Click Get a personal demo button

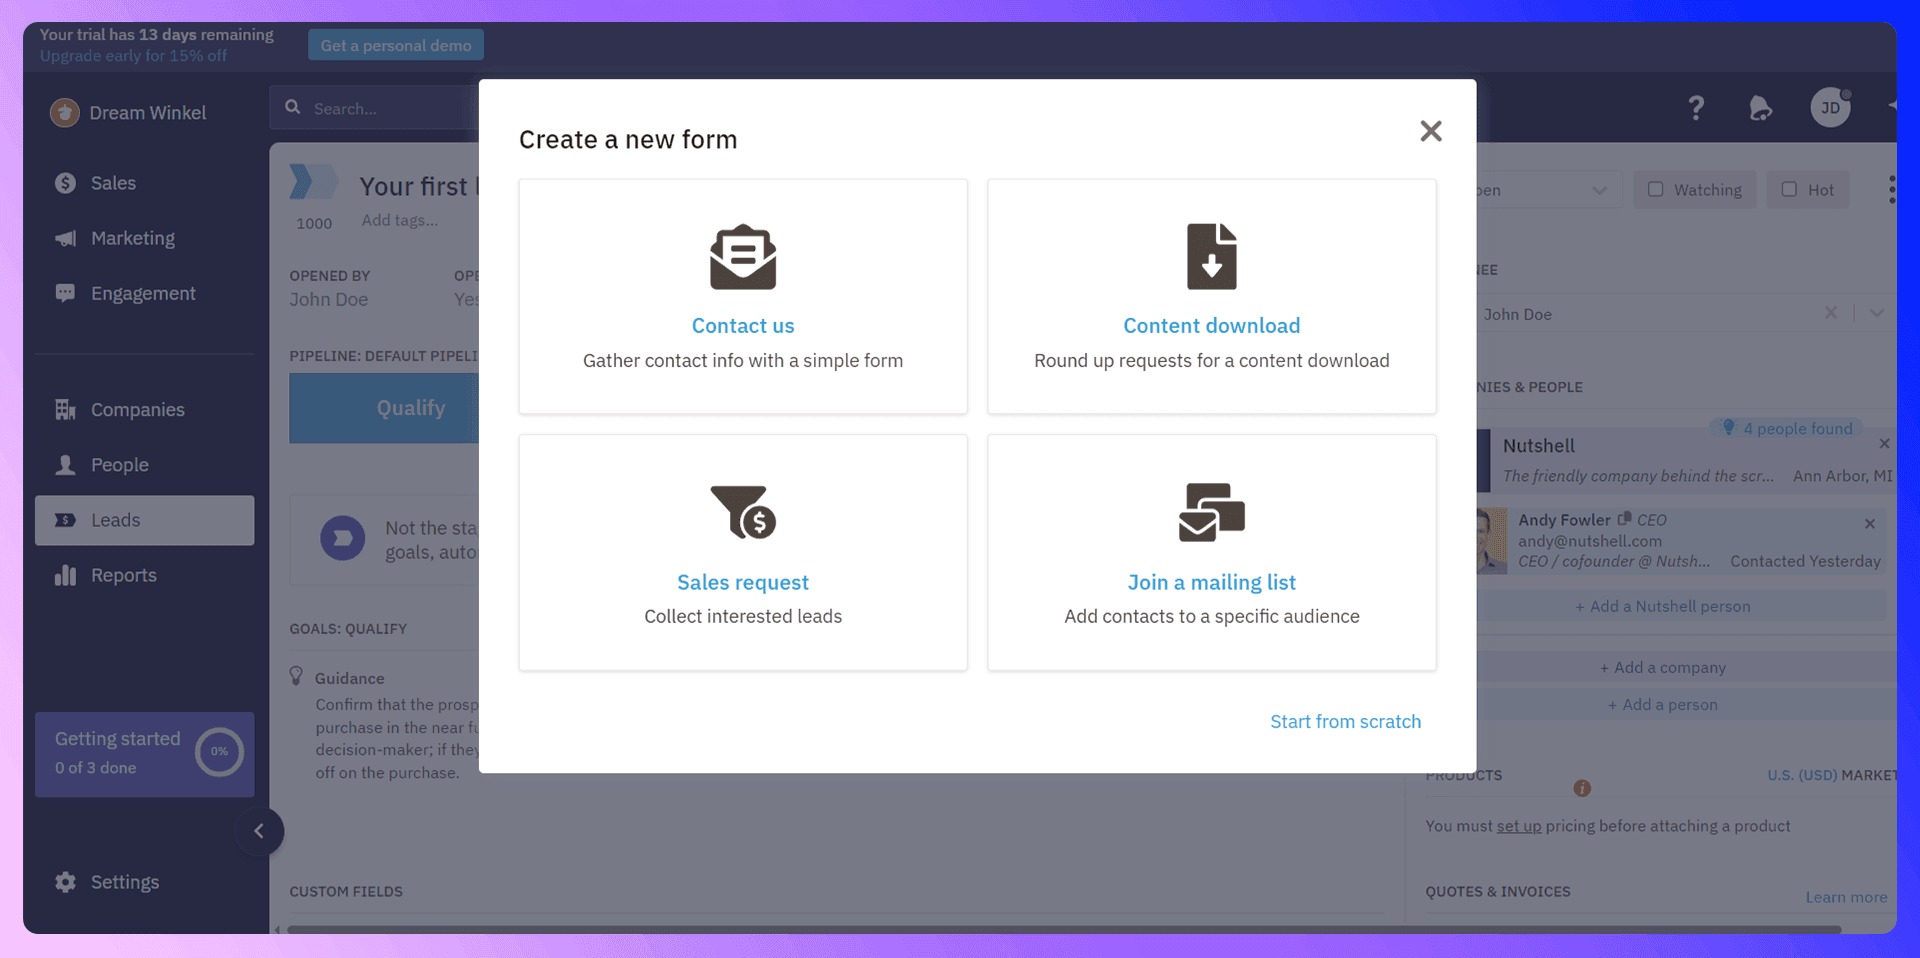coord(396,45)
